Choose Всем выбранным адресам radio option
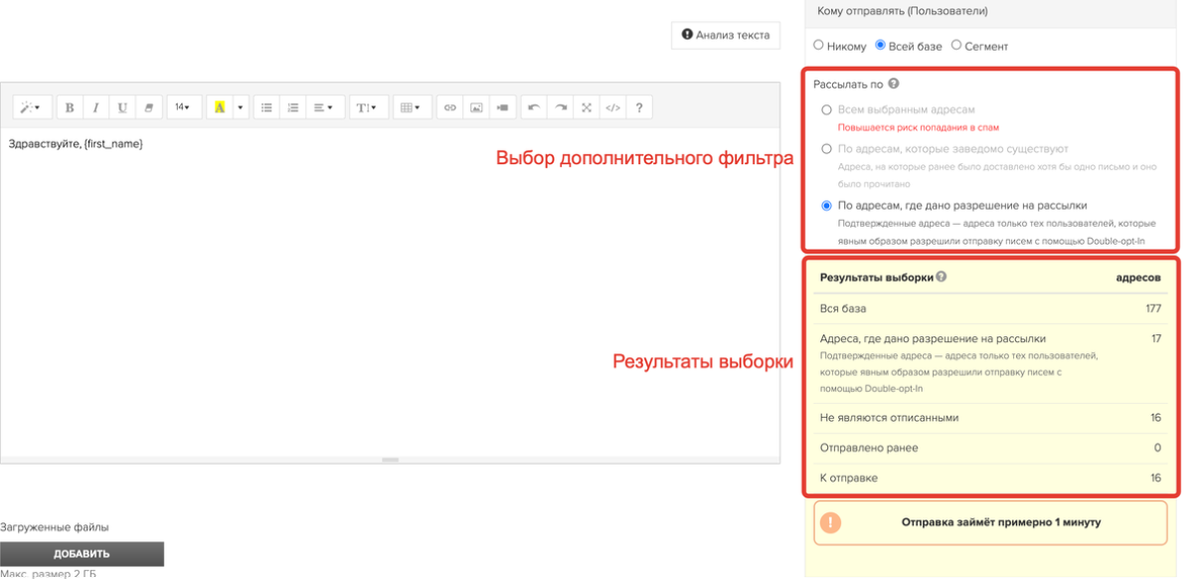The image size is (1200, 579). click(x=826, y=109)
